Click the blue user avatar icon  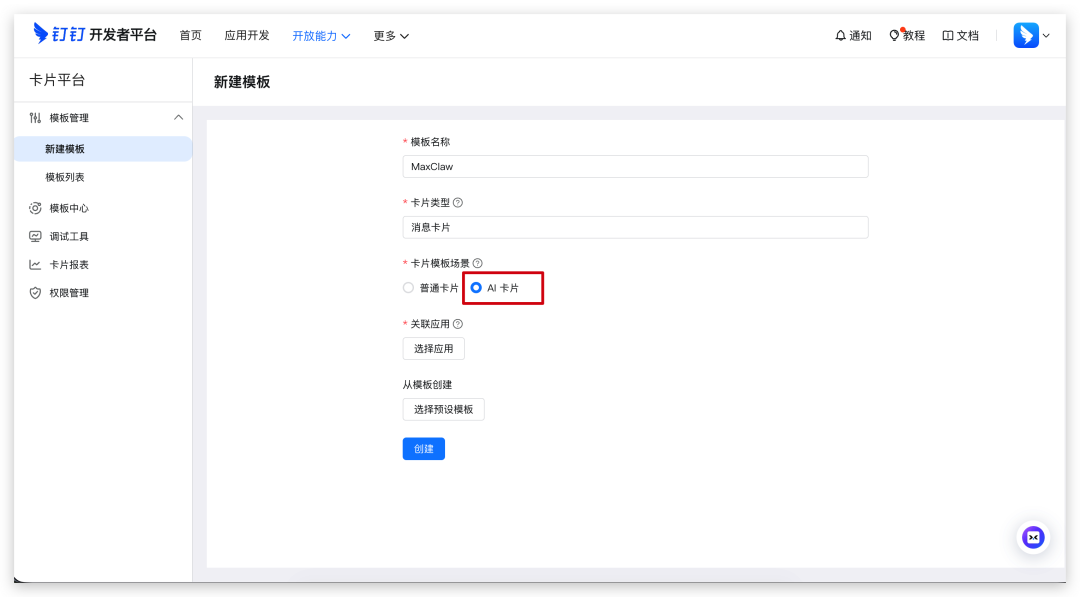tap(1026, 35)
